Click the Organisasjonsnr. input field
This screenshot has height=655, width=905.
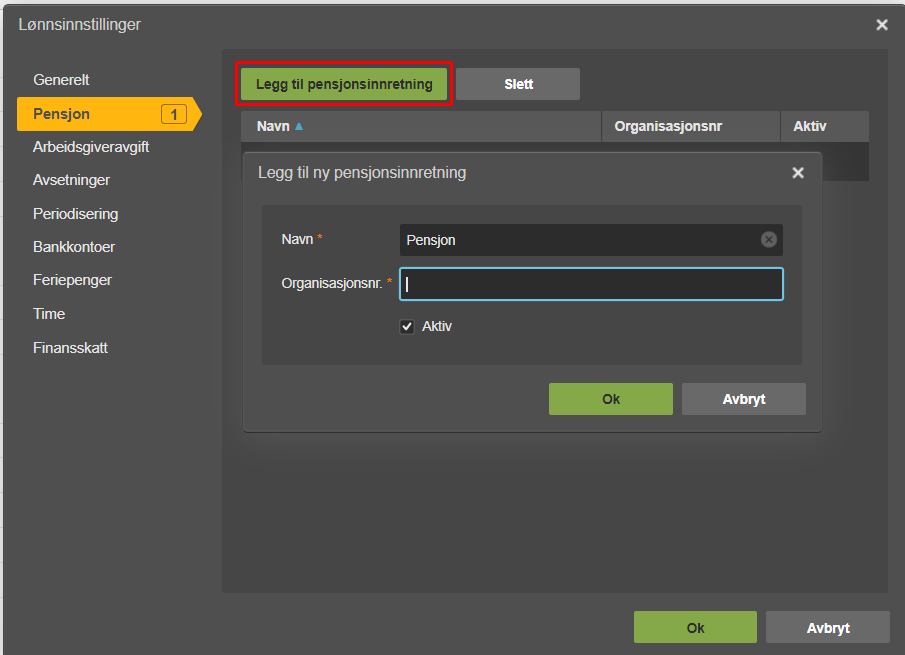[x=591, y=284]
